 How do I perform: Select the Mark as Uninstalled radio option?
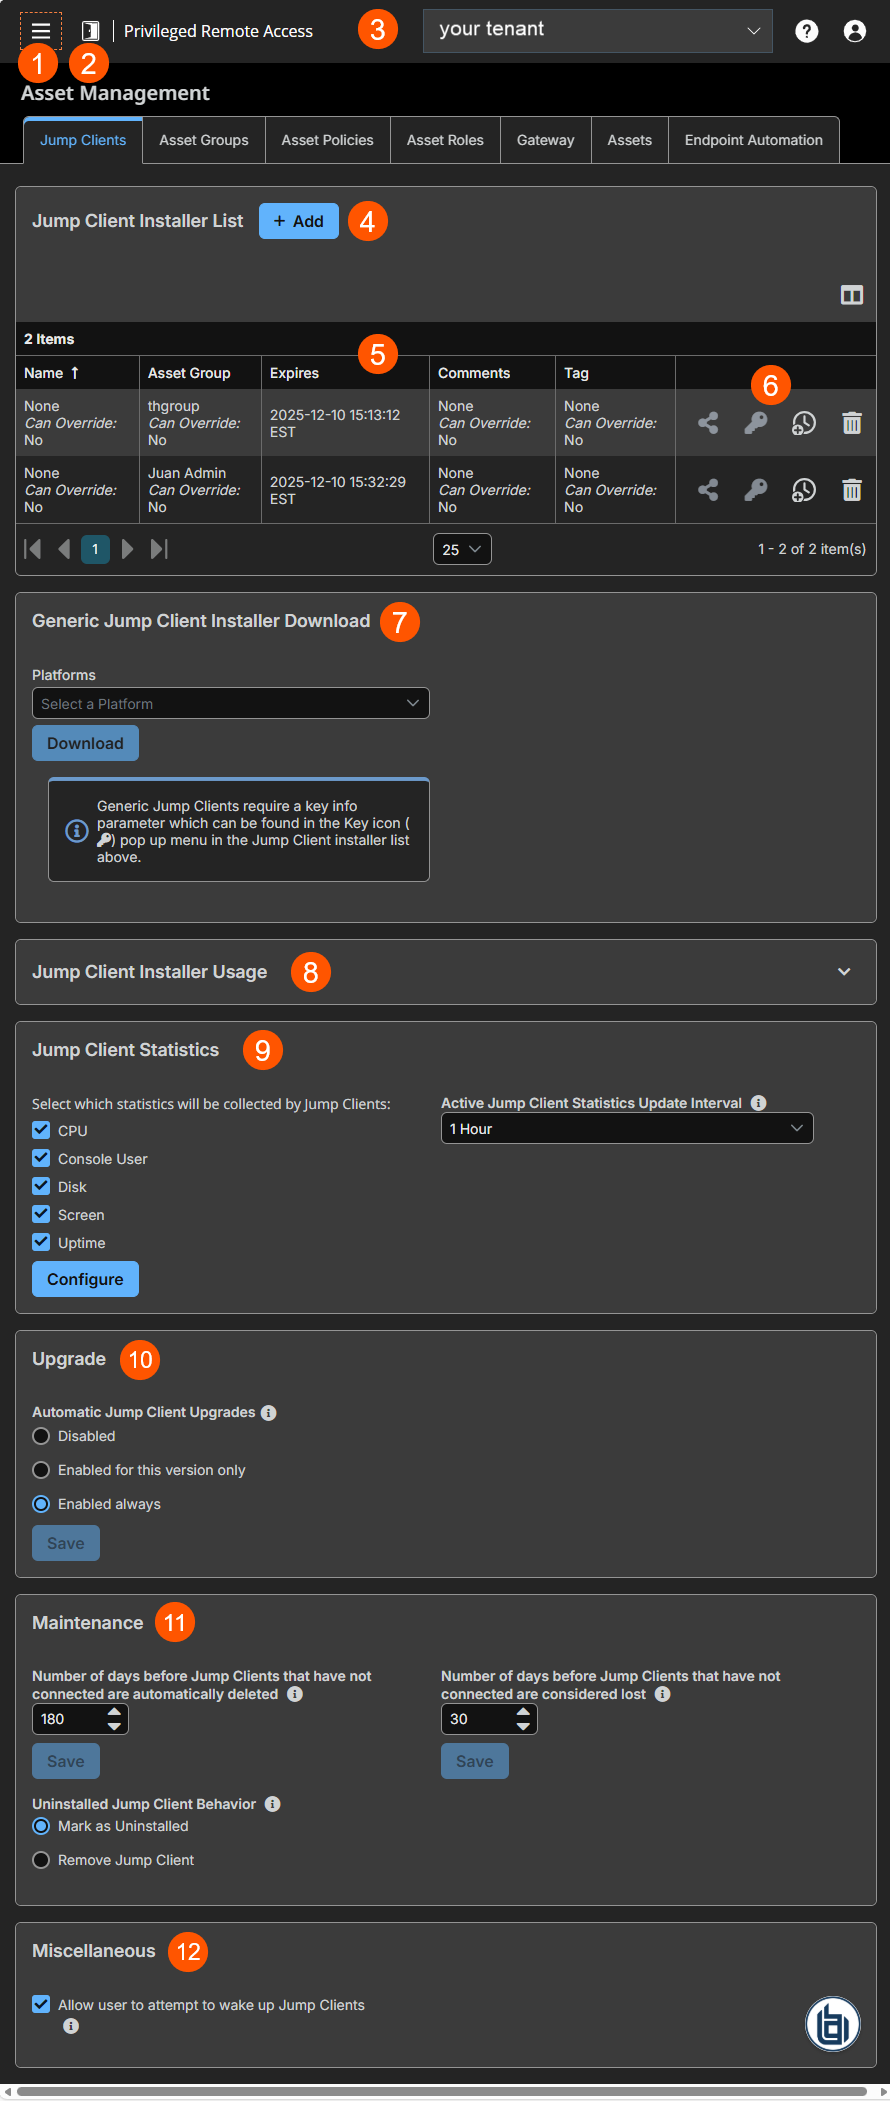[x=41, y=1826]
